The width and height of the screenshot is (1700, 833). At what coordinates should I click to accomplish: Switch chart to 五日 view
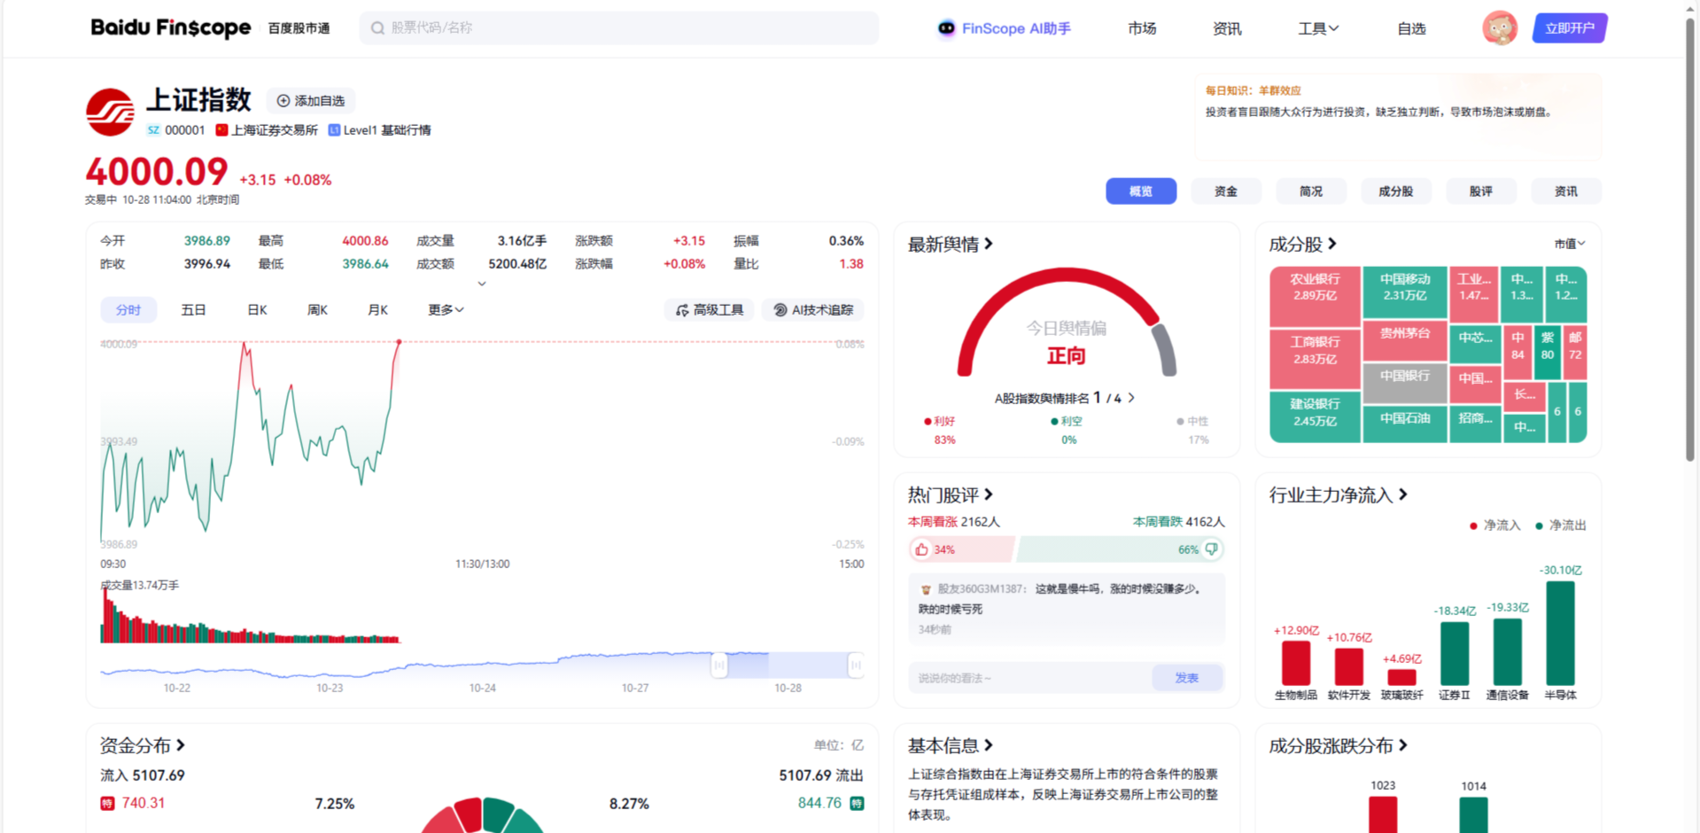pyautogui.click(x=193, y=310)
